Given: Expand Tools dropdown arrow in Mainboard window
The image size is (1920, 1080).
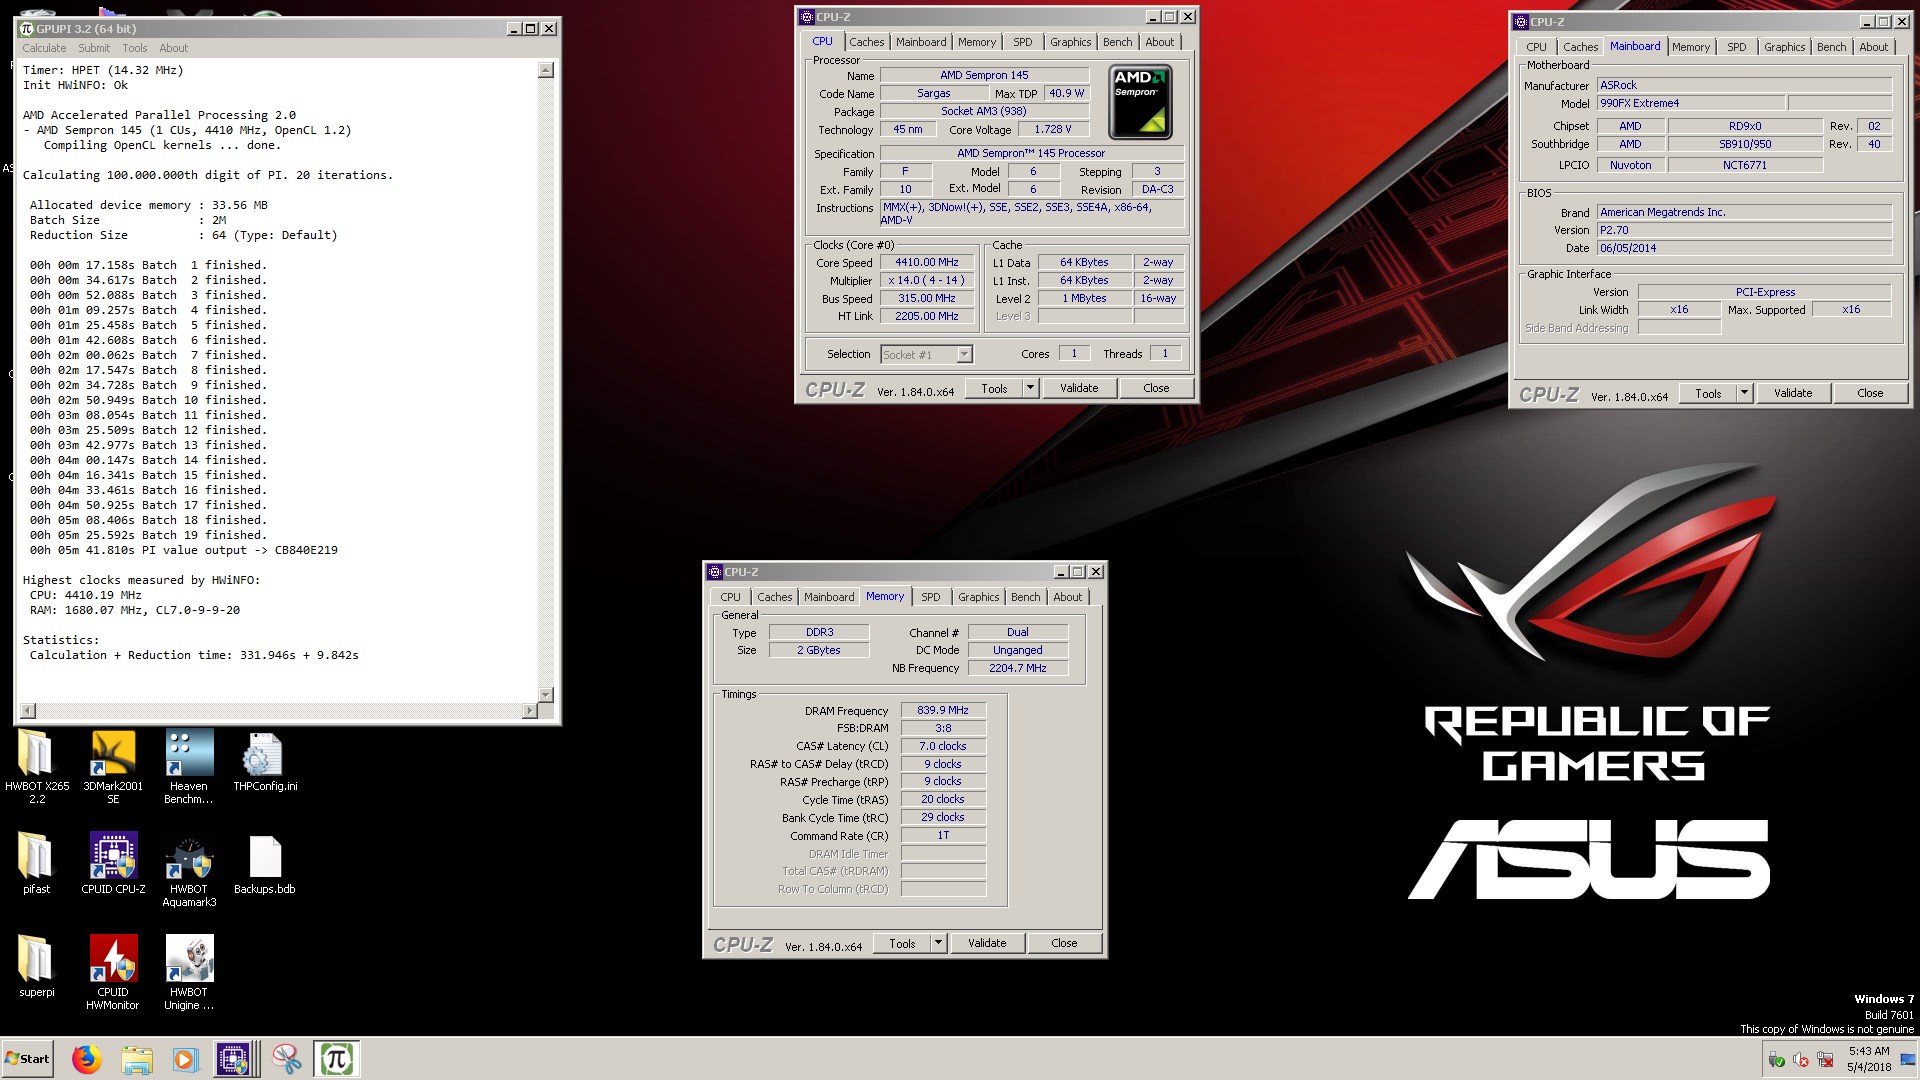Looking at the screenshot, I should (1744, 393).
